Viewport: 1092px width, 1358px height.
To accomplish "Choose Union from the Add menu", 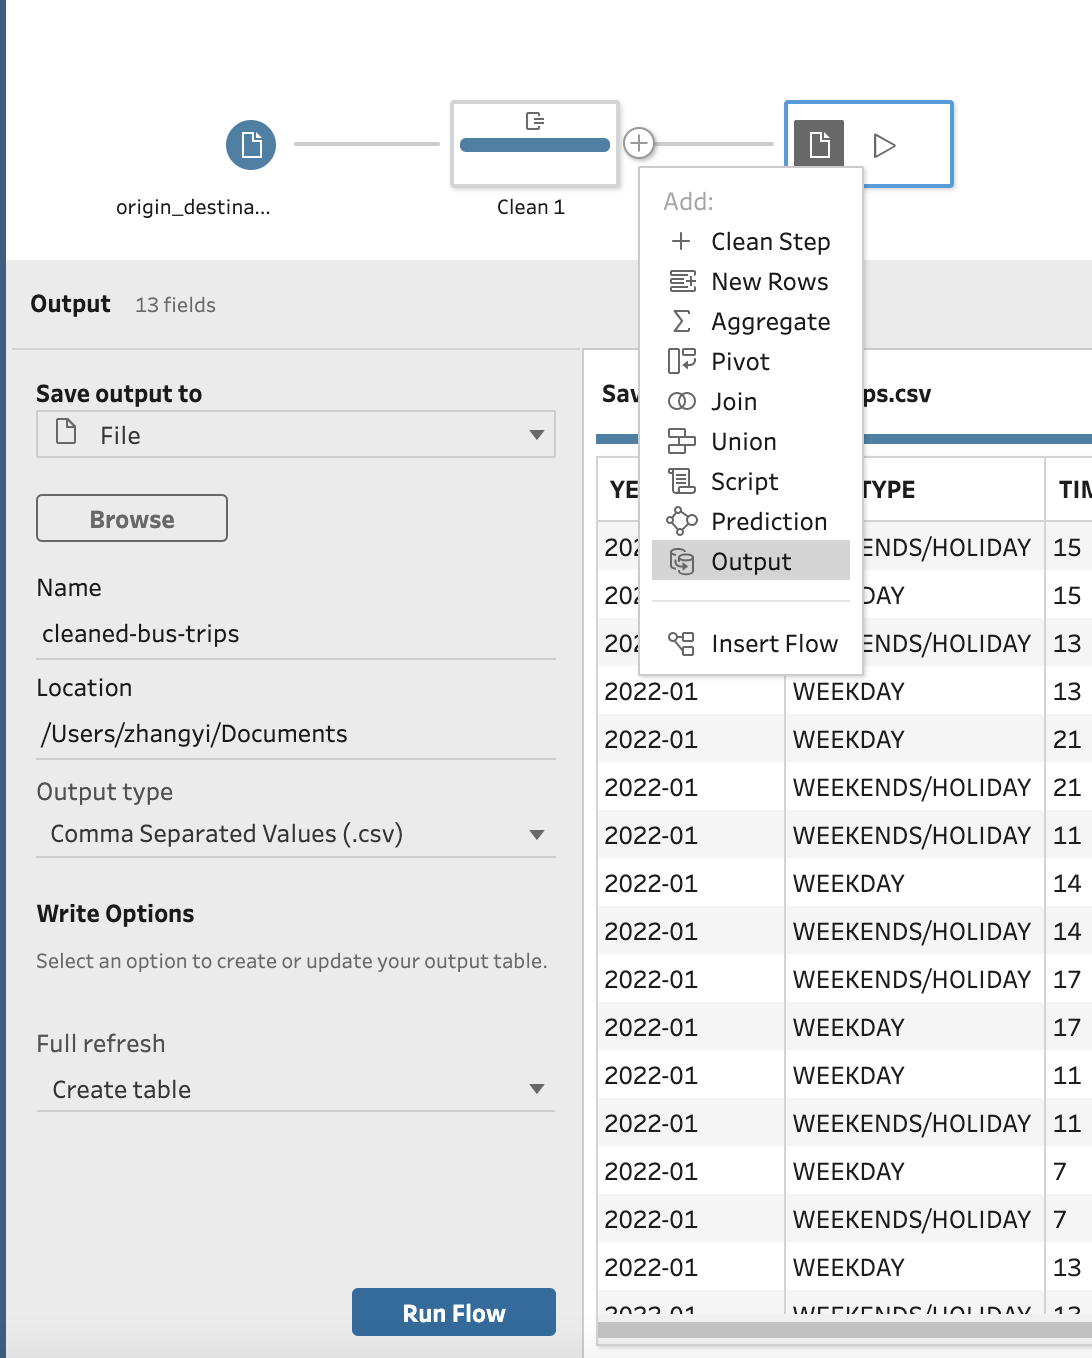I will (743, 442).
